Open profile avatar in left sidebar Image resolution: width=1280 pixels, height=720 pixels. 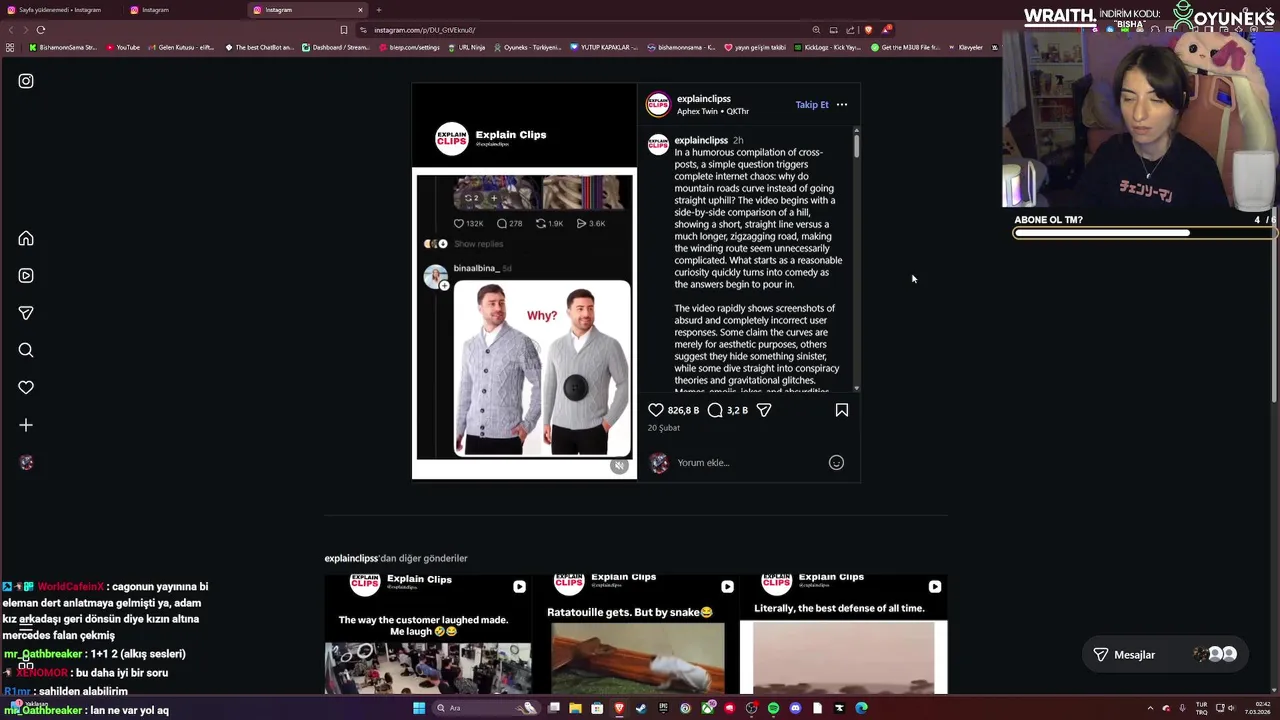point(26,462)
